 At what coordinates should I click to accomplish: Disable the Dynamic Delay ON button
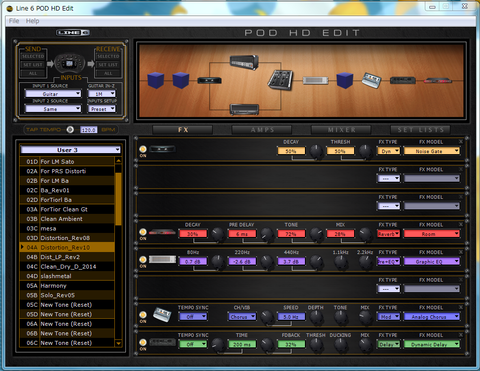coord(143,342)
